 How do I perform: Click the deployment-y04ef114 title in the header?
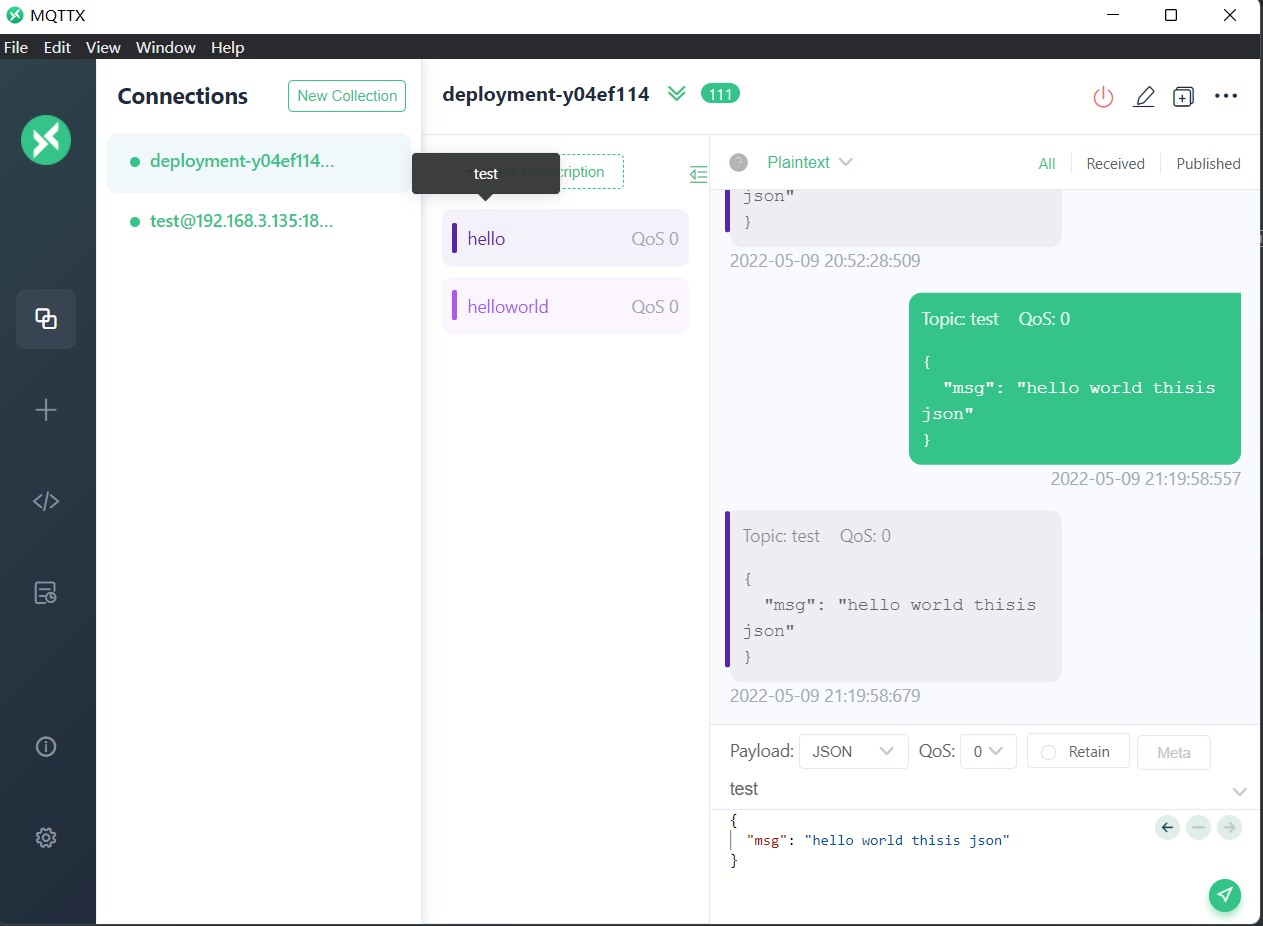(546, 95)
